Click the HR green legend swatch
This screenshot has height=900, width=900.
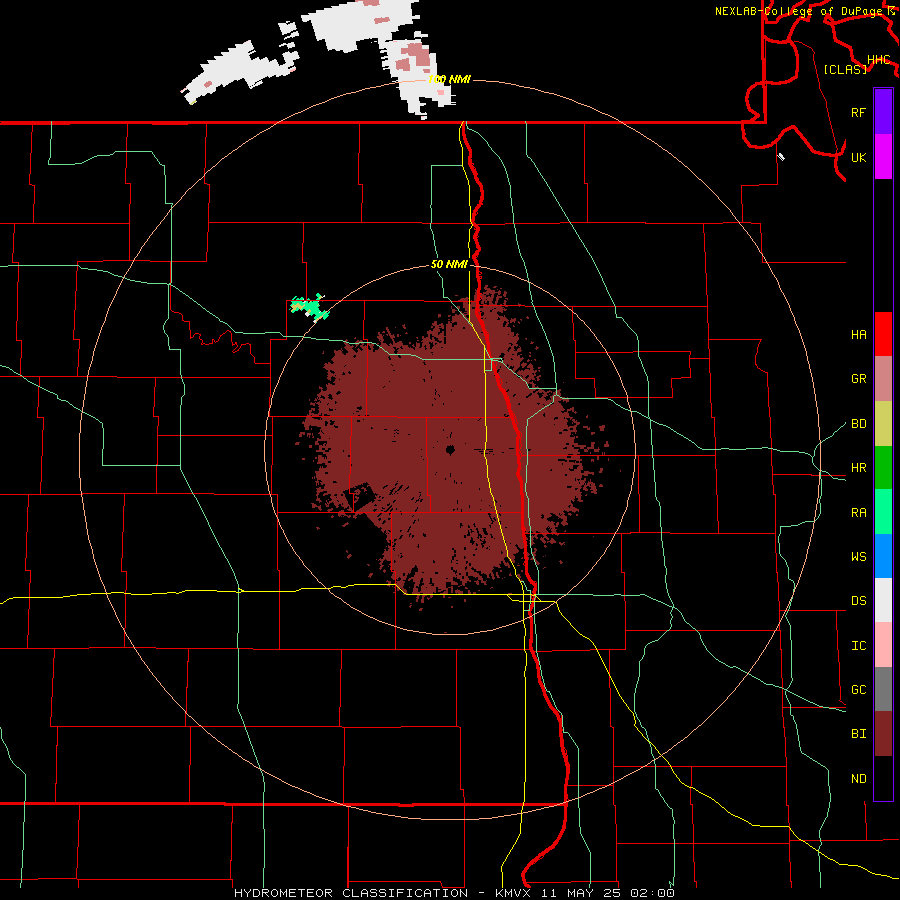pyautogui.click(x=883, y=467)
